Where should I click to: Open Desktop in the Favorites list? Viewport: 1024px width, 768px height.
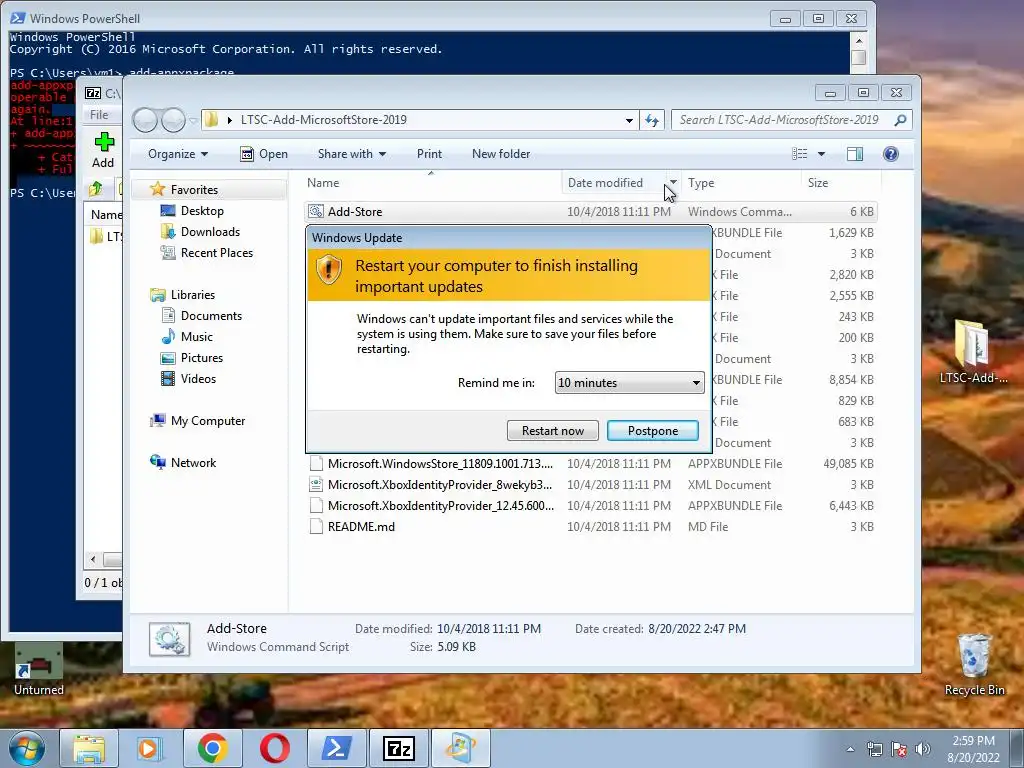click(202, 211)
